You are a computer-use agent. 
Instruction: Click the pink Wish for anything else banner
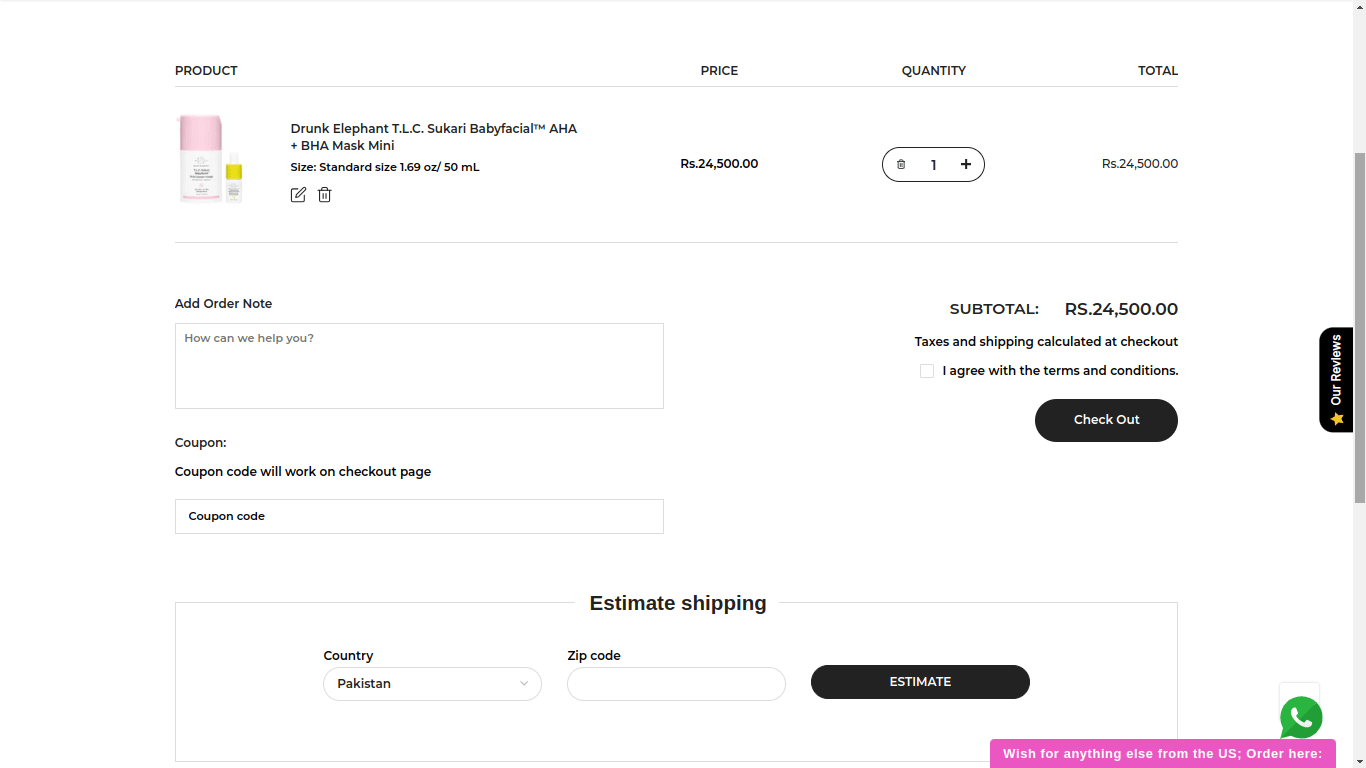tap(1162, 754)
